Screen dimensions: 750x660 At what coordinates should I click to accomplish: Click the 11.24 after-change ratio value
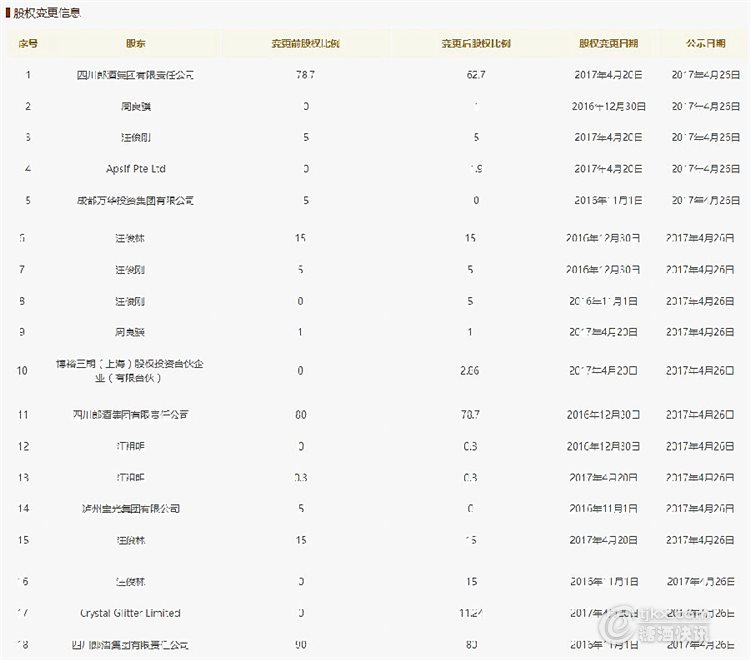point(471,613)
